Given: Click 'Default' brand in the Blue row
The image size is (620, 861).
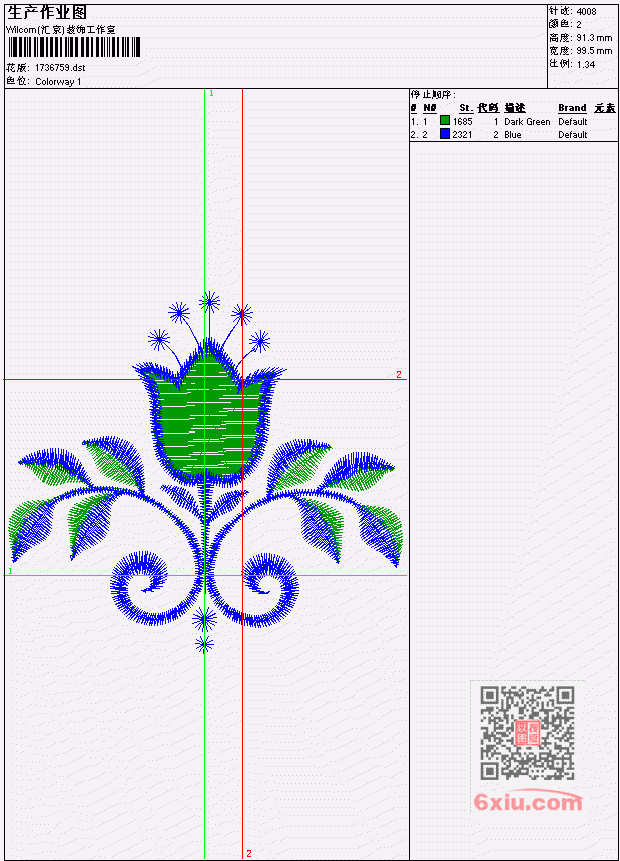Looking at the screenshot, I should point(573,135).
